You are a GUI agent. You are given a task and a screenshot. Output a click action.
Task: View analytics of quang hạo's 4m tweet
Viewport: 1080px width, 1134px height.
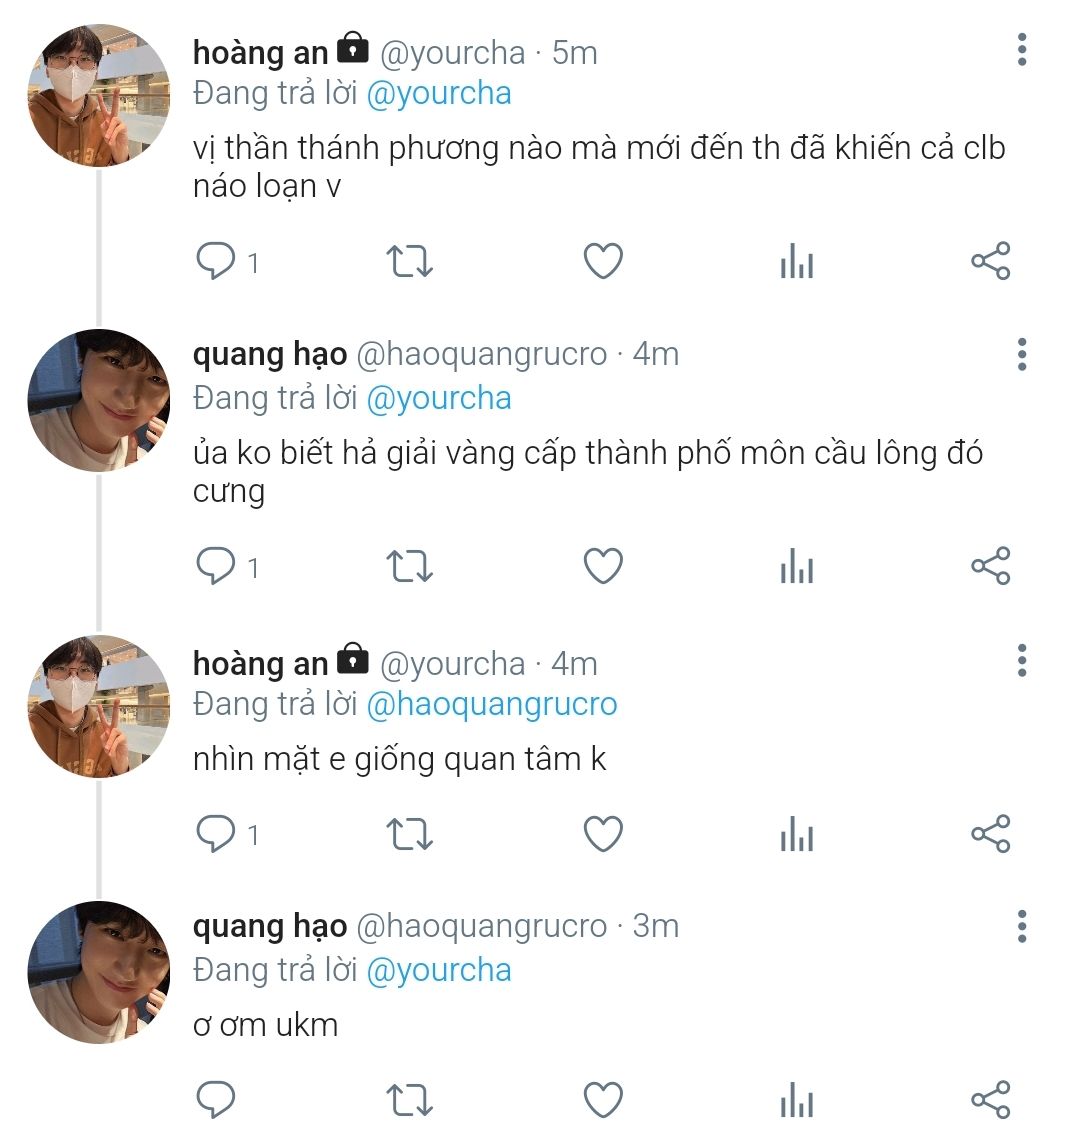point(796,567)
